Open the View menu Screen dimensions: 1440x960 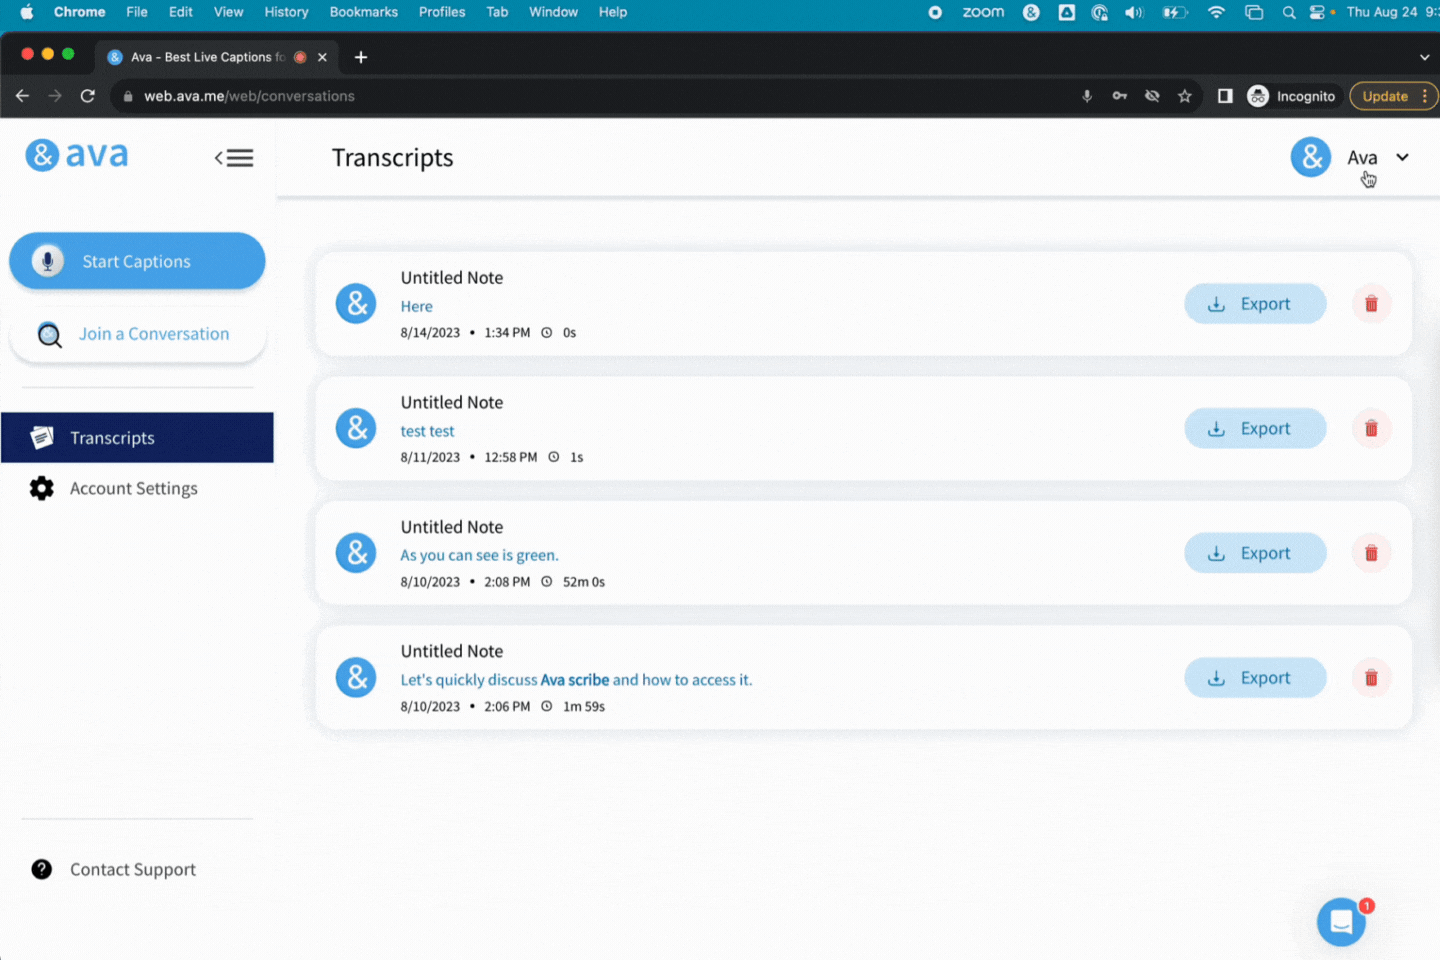point(229,12)
